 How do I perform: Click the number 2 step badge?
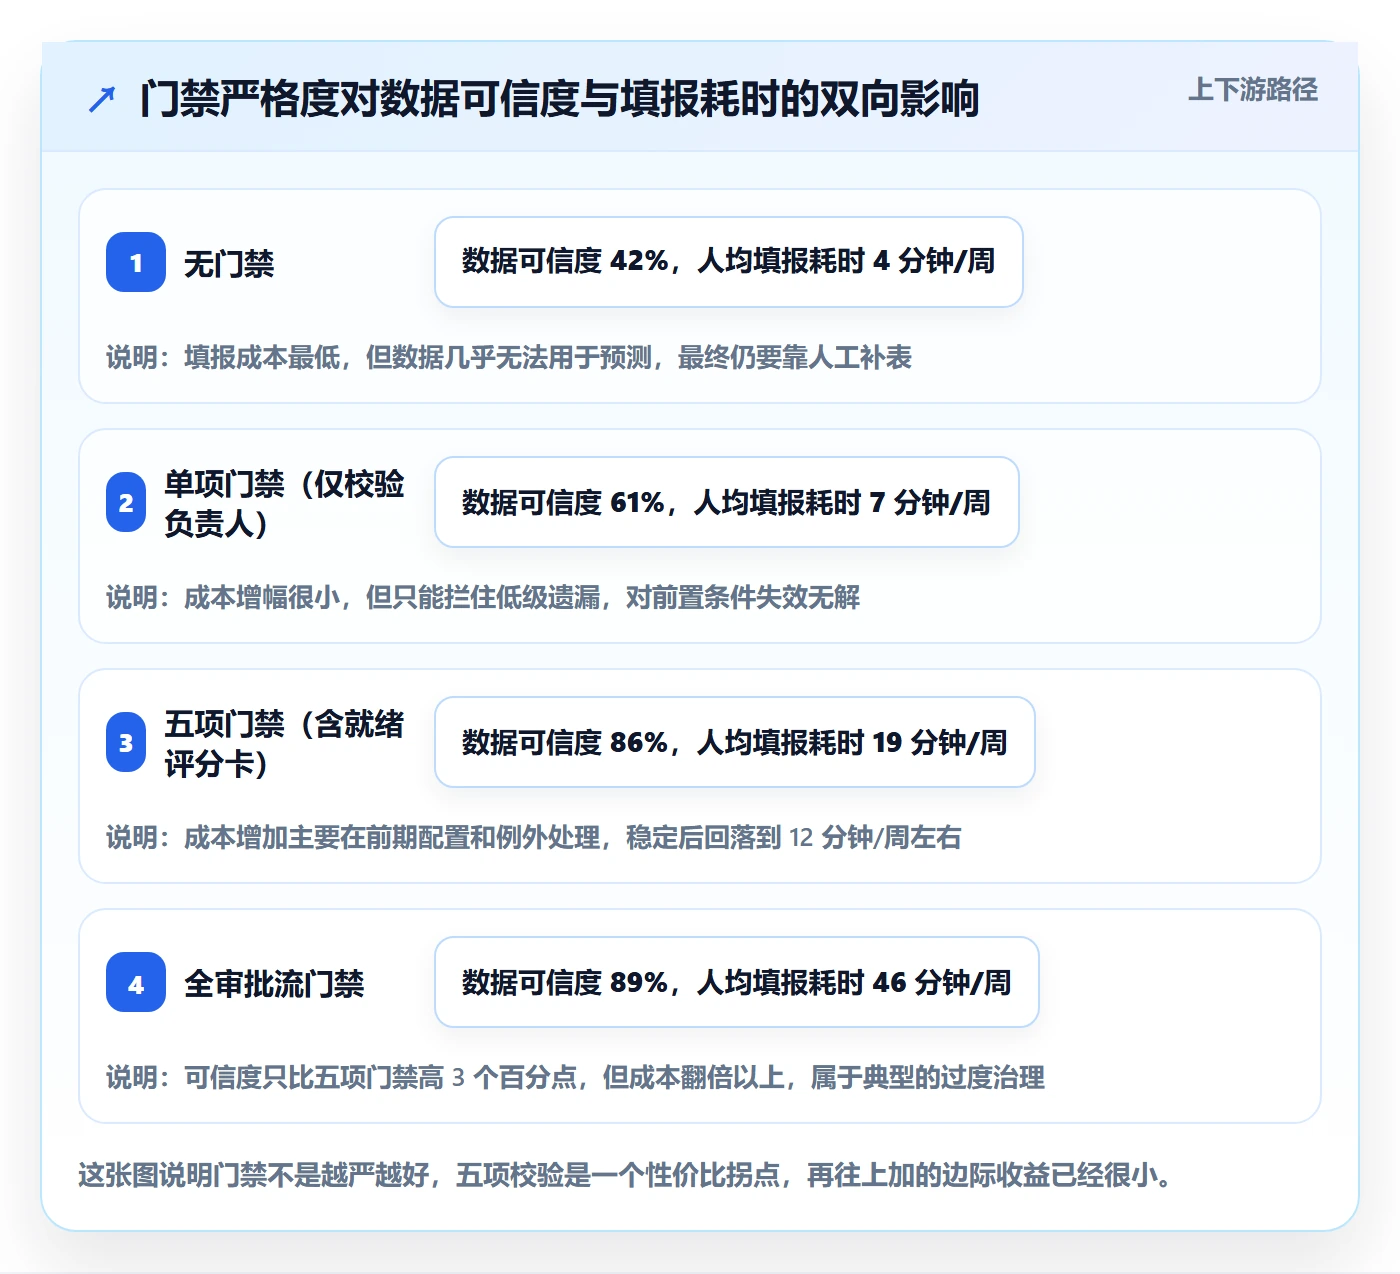click(x=126, y=502)
